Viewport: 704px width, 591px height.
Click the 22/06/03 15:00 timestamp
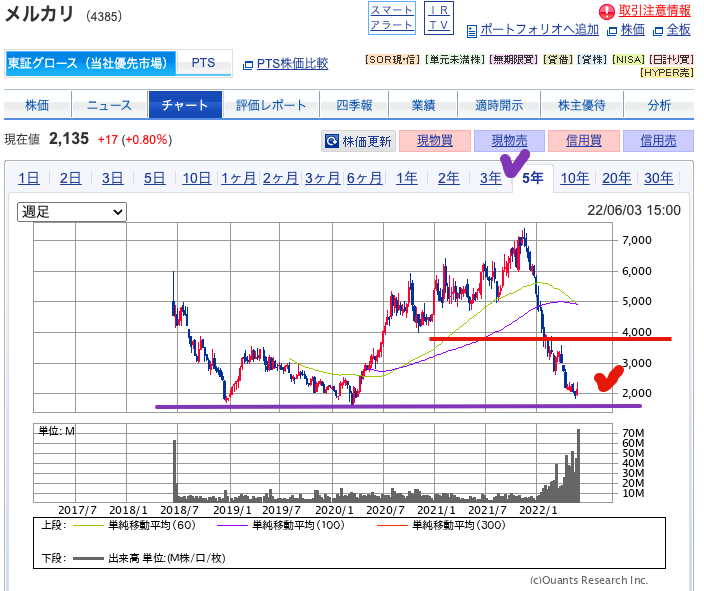pyautogui.click(x=634, y=210)
